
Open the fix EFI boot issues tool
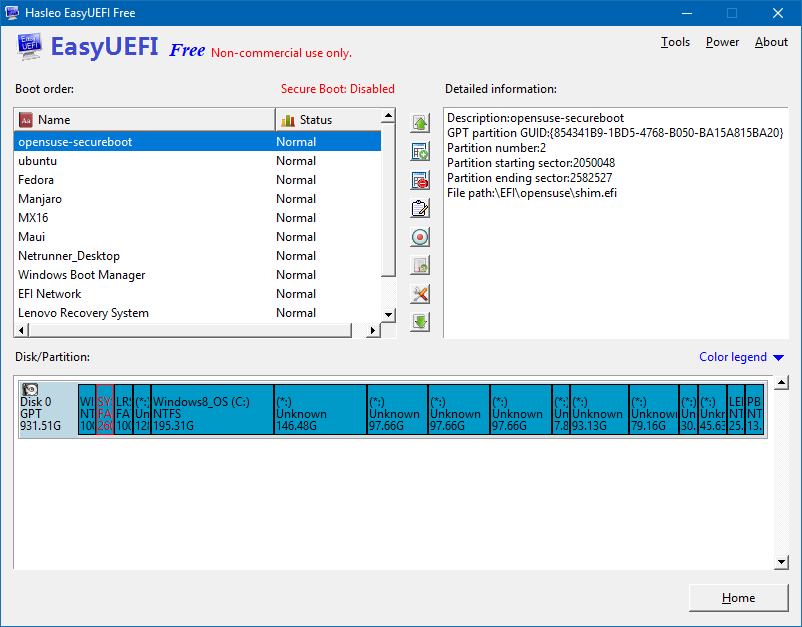420,293
